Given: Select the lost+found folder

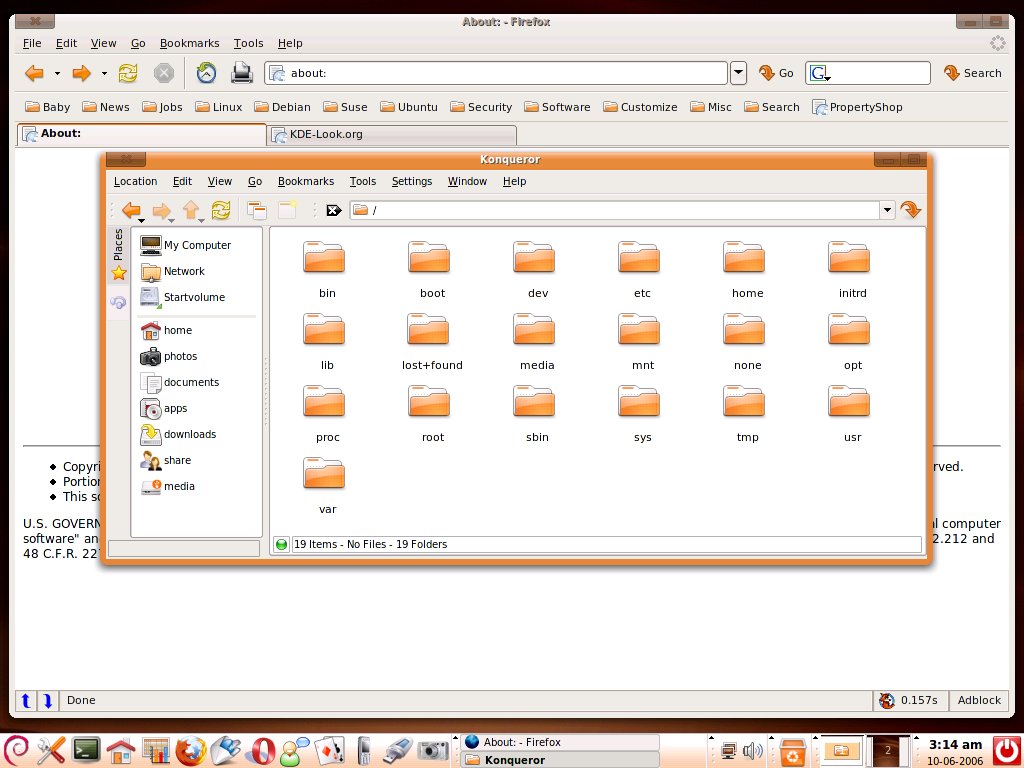Looking at the screenshot, I should coord(432,342).
